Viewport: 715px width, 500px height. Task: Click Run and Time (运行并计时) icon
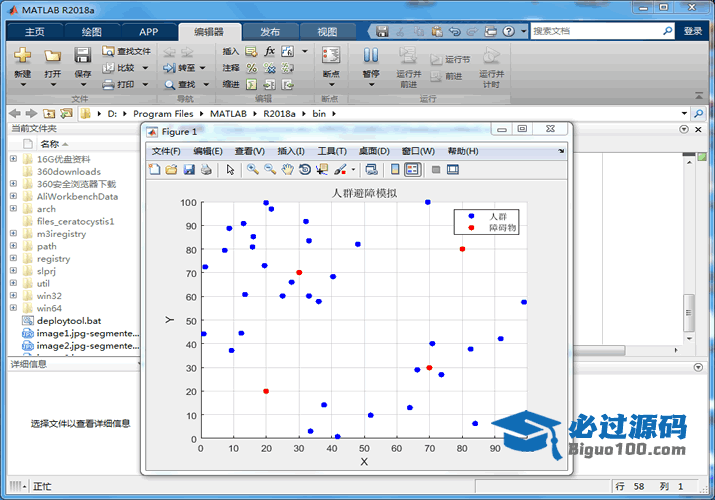click(492, 55)
